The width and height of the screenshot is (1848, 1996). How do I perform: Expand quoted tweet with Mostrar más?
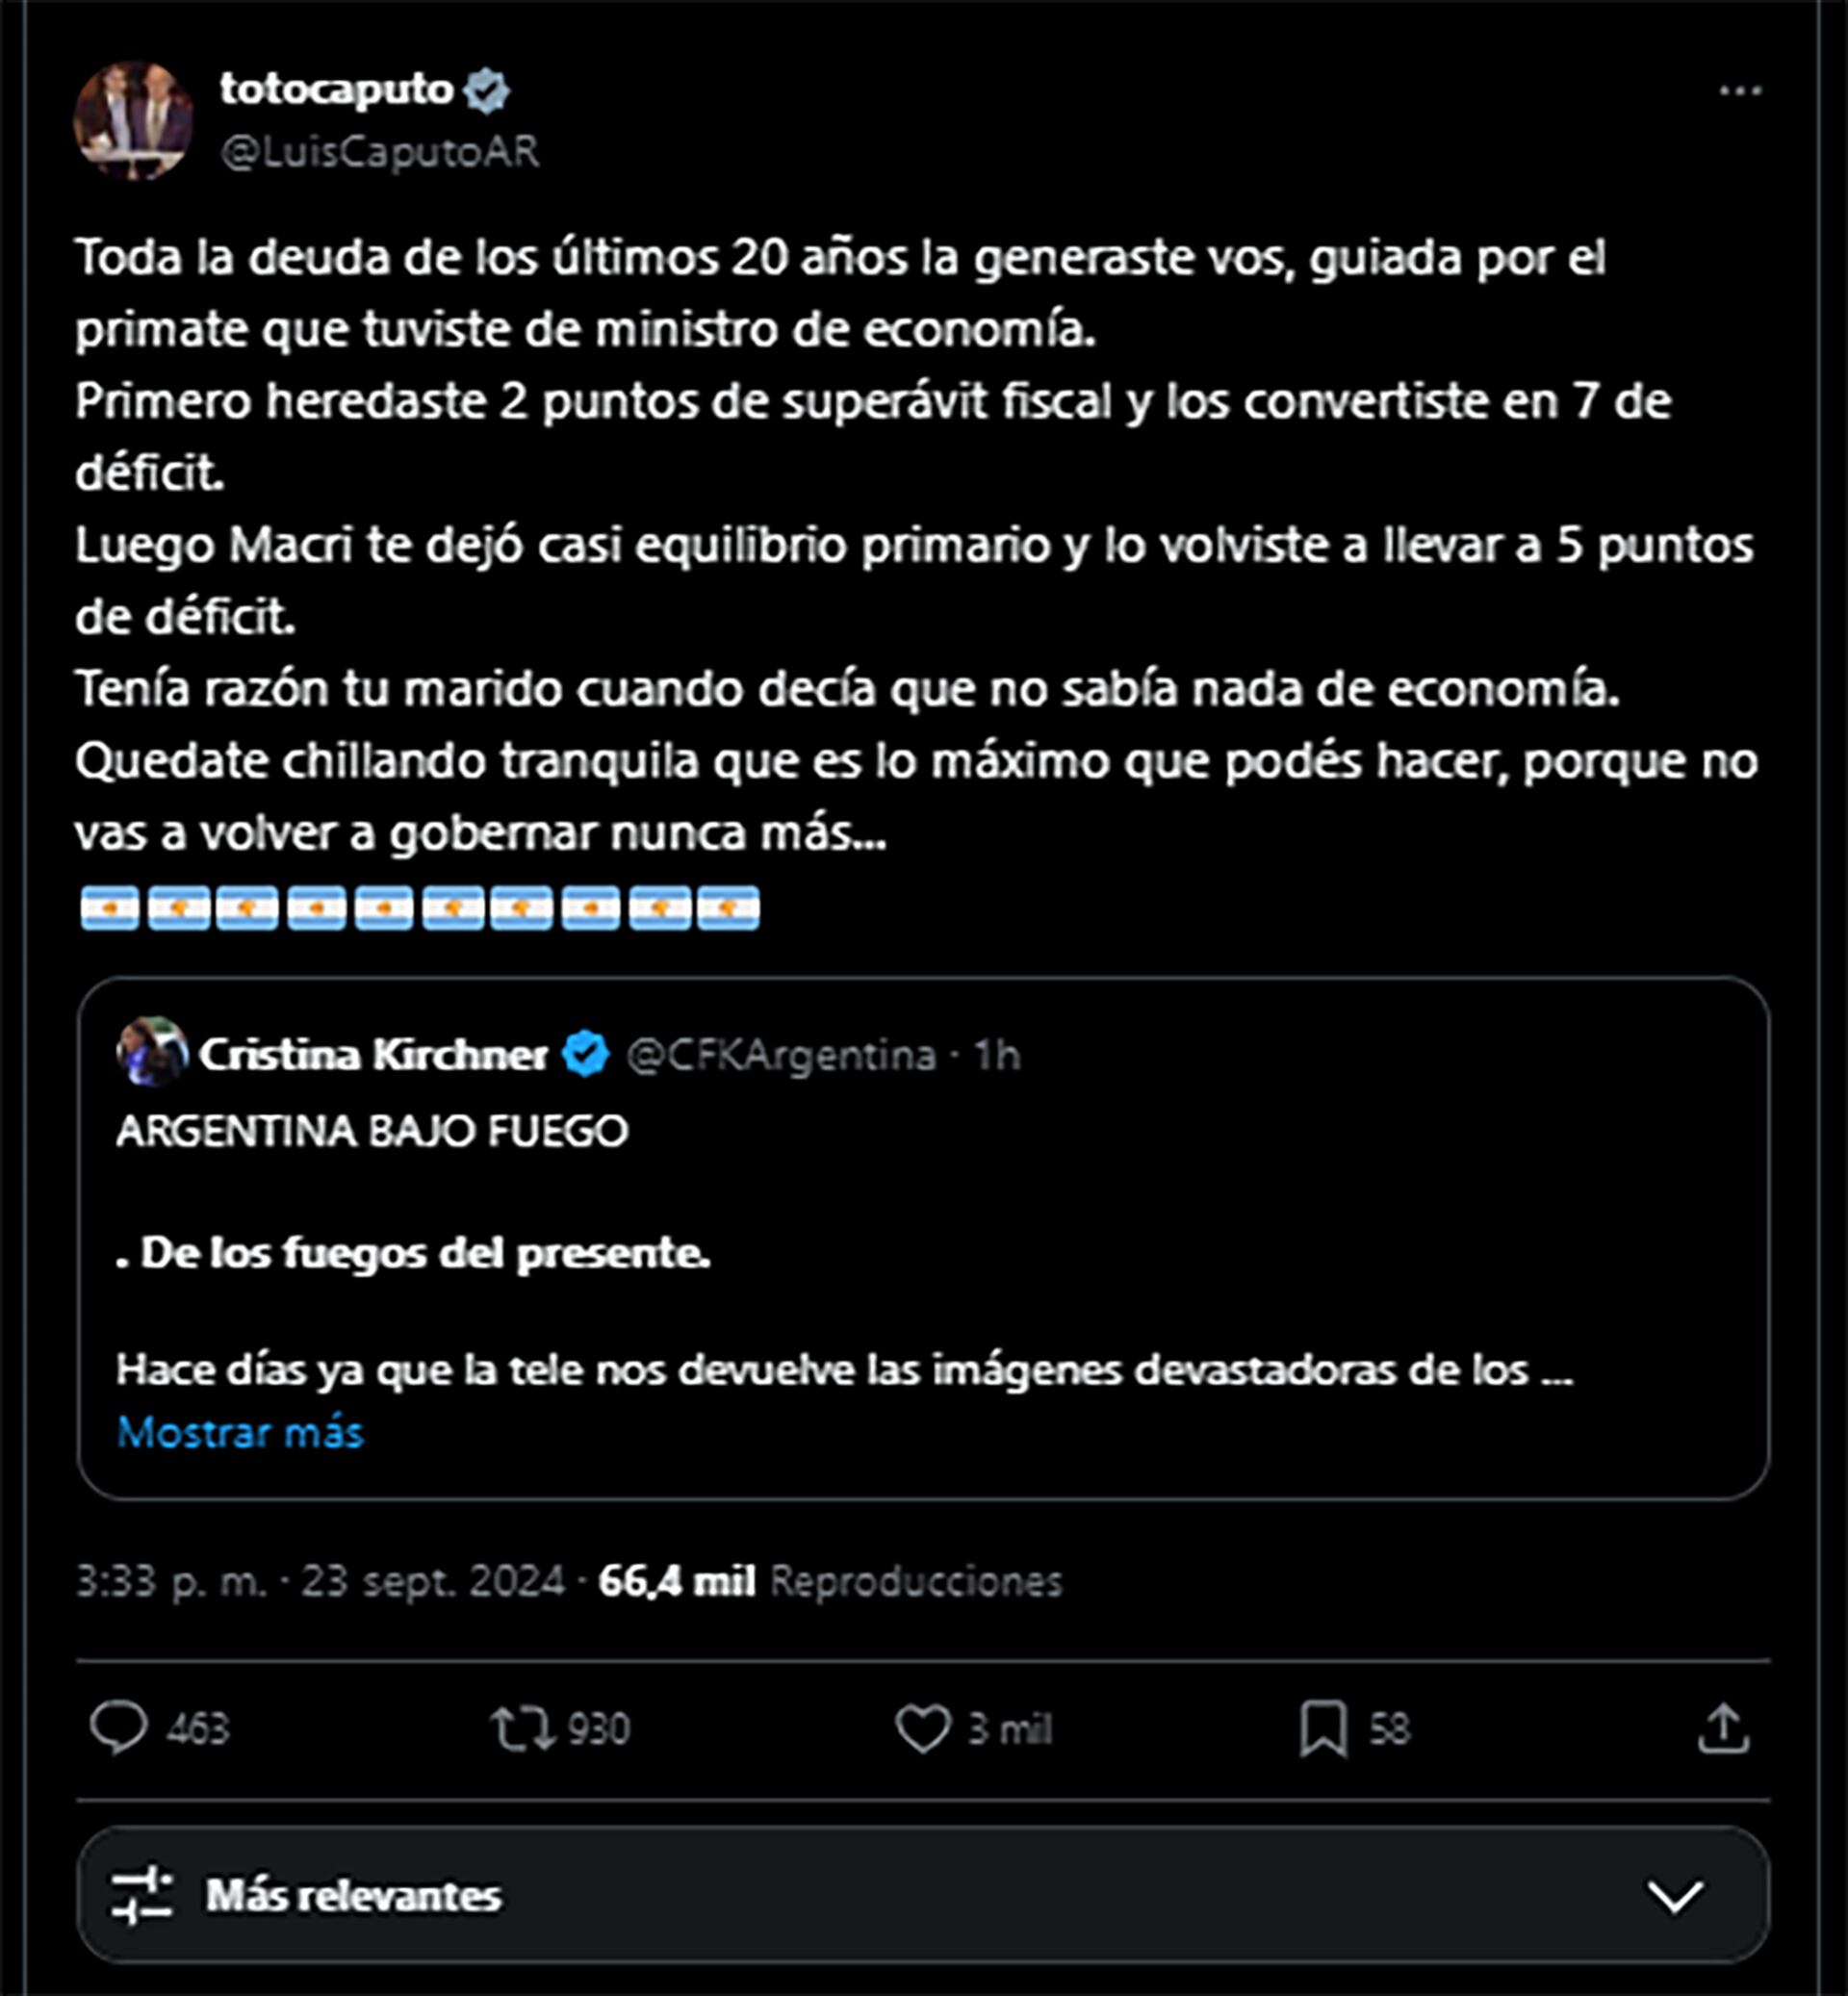coord(240,1433)
